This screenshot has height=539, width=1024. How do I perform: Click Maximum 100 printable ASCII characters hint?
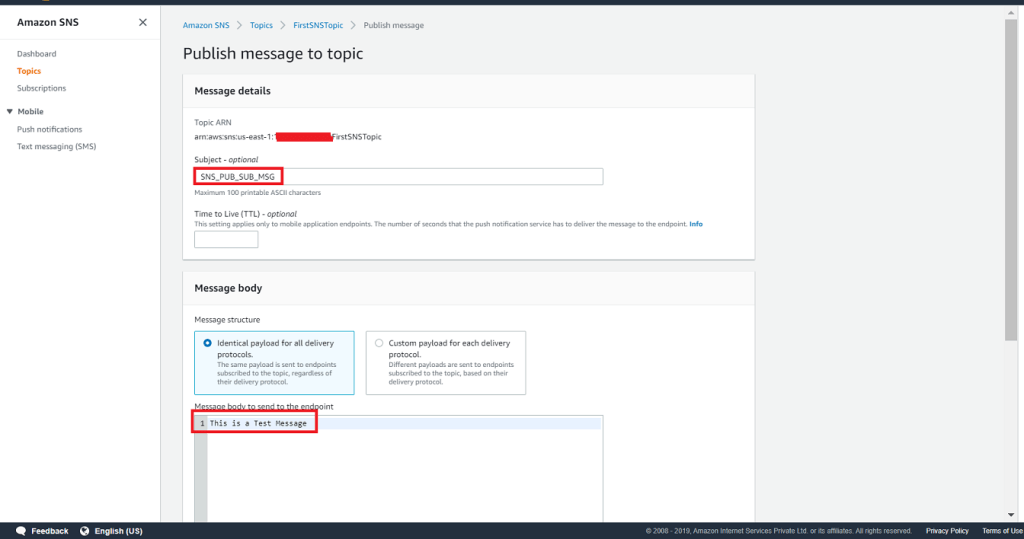coord(257,193)
